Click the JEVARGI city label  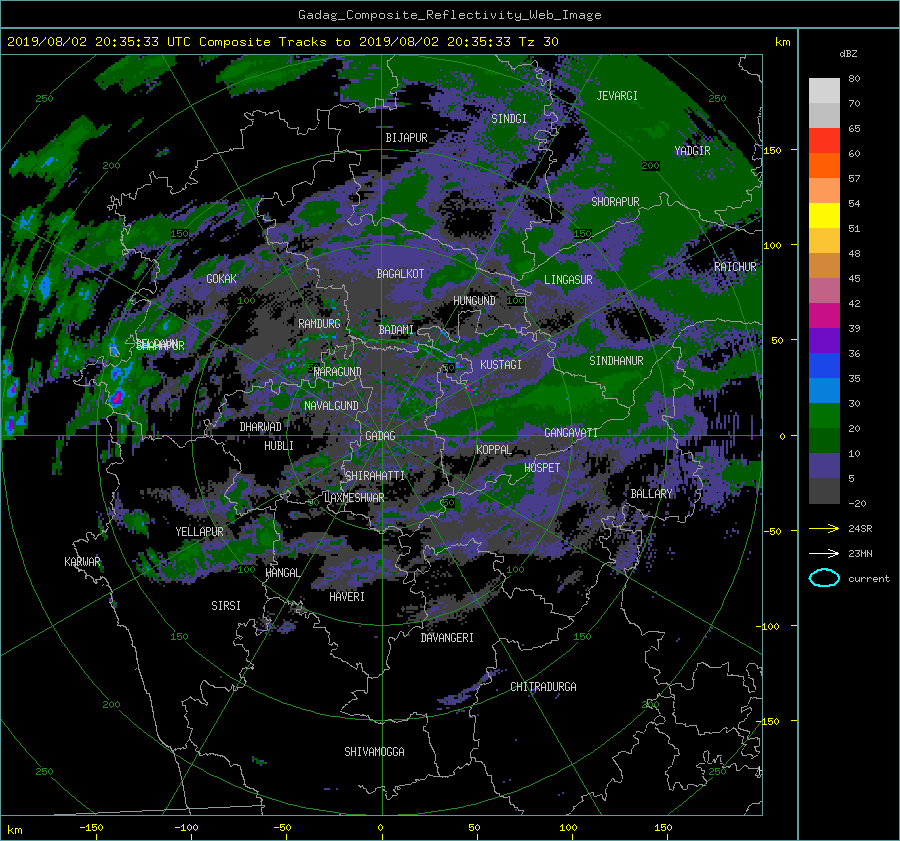(x=617, y=96)
